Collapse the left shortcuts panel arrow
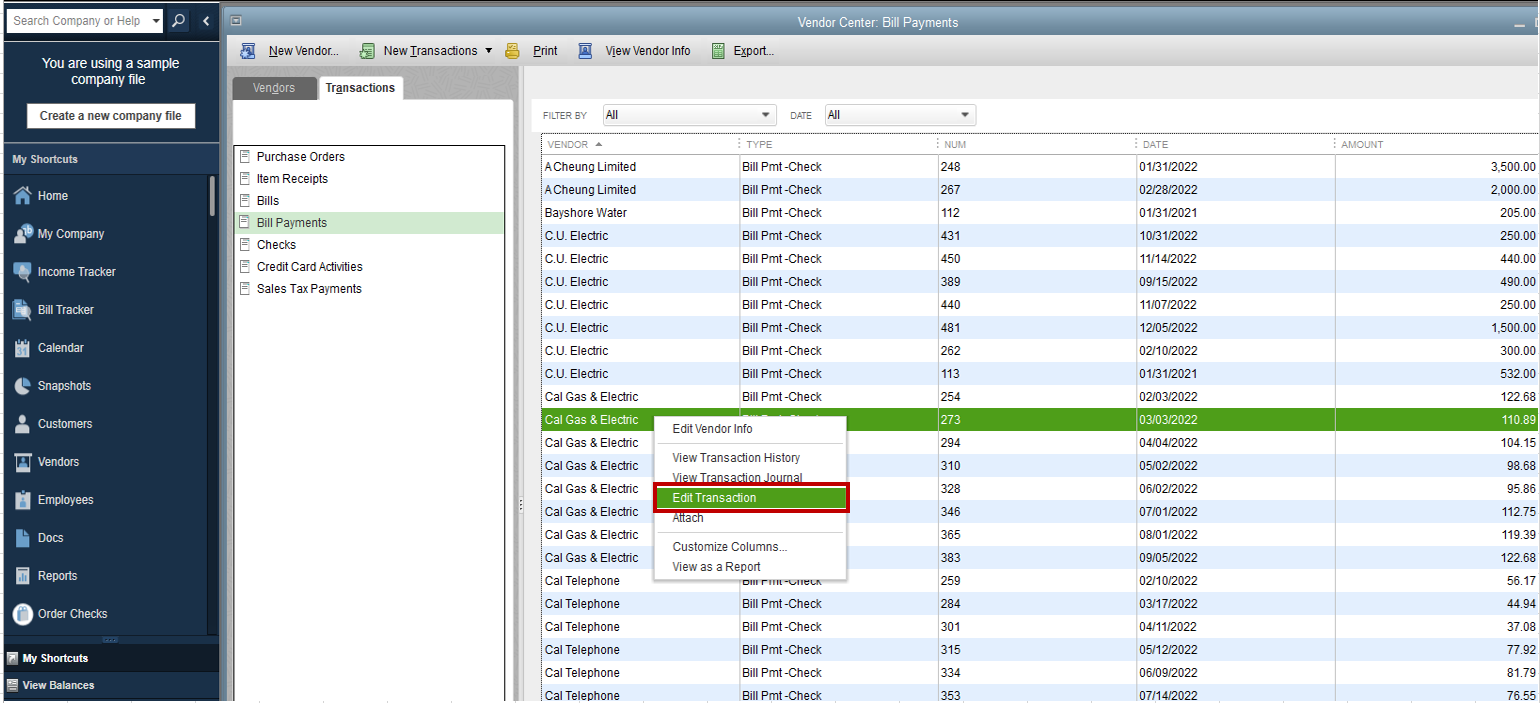This screenshot has height=703, width=1540. (x=206, y=20)
